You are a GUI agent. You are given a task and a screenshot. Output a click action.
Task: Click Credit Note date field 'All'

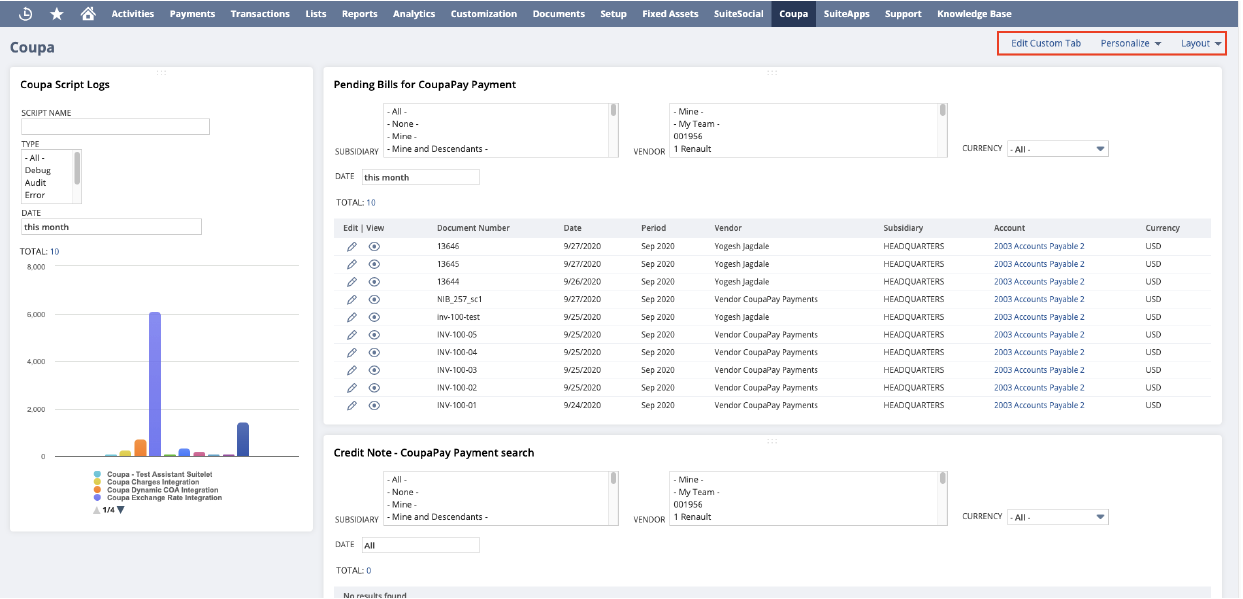point(420,545)
